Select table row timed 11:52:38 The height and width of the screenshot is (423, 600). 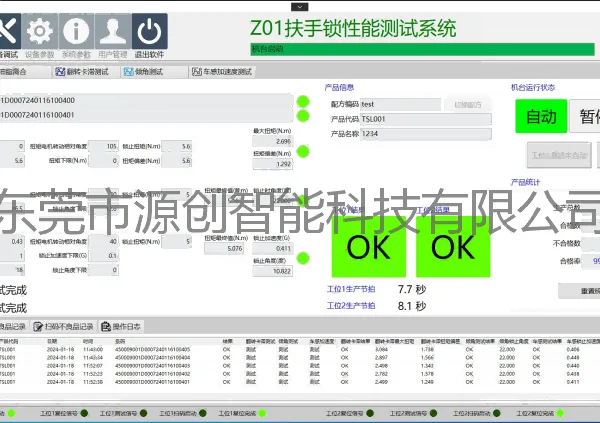point(300,382)
